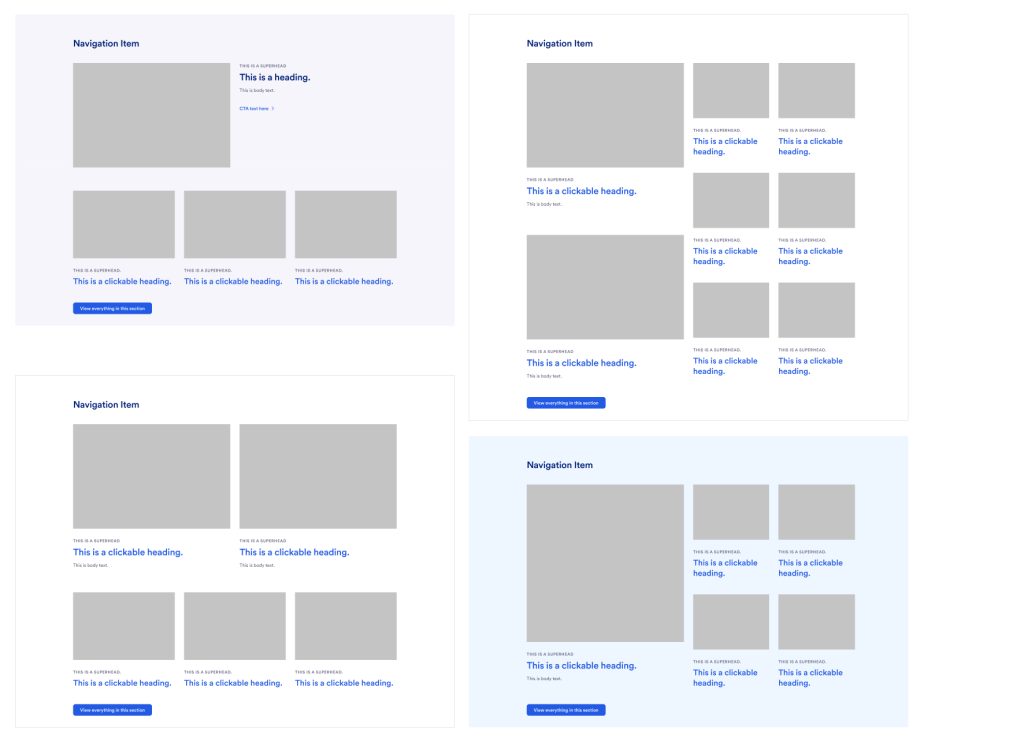The image size is (1024, 742).
Task: Click "View everything in this section" in light blue panel
Action: pyautogui.click(x=566, y=710)
